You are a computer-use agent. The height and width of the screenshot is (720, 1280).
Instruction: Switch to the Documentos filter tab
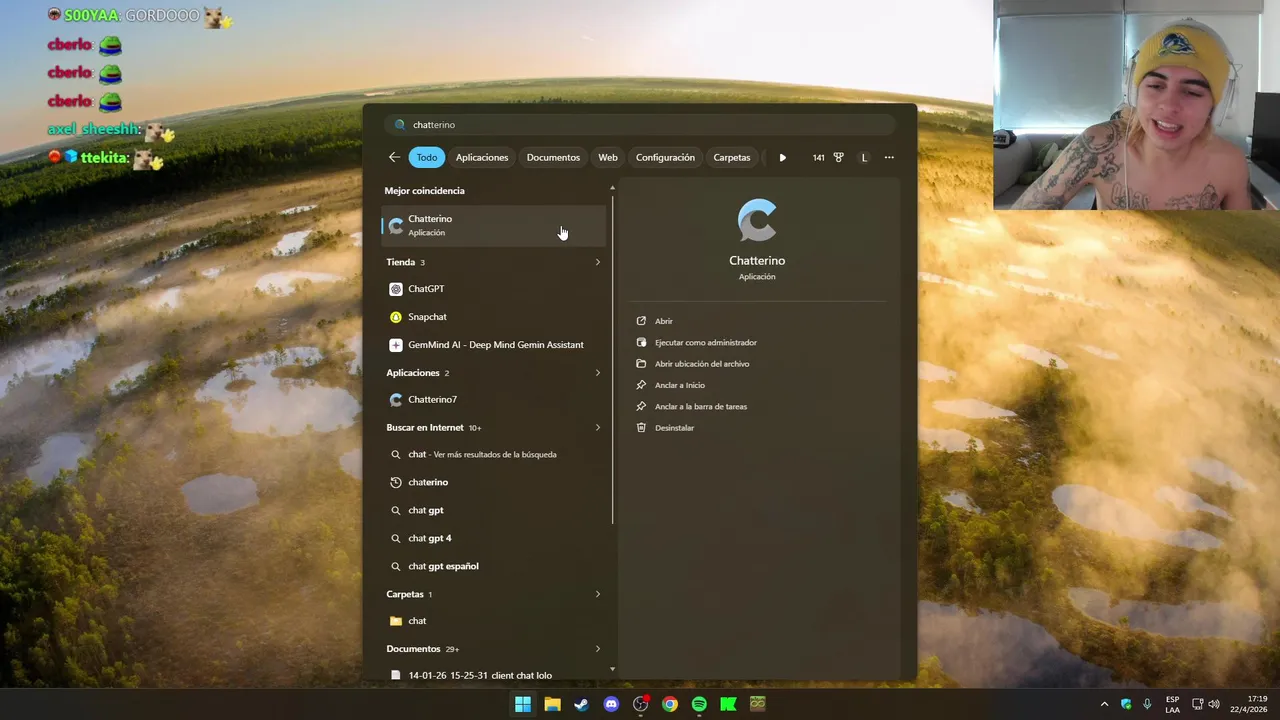pos(553,157)
